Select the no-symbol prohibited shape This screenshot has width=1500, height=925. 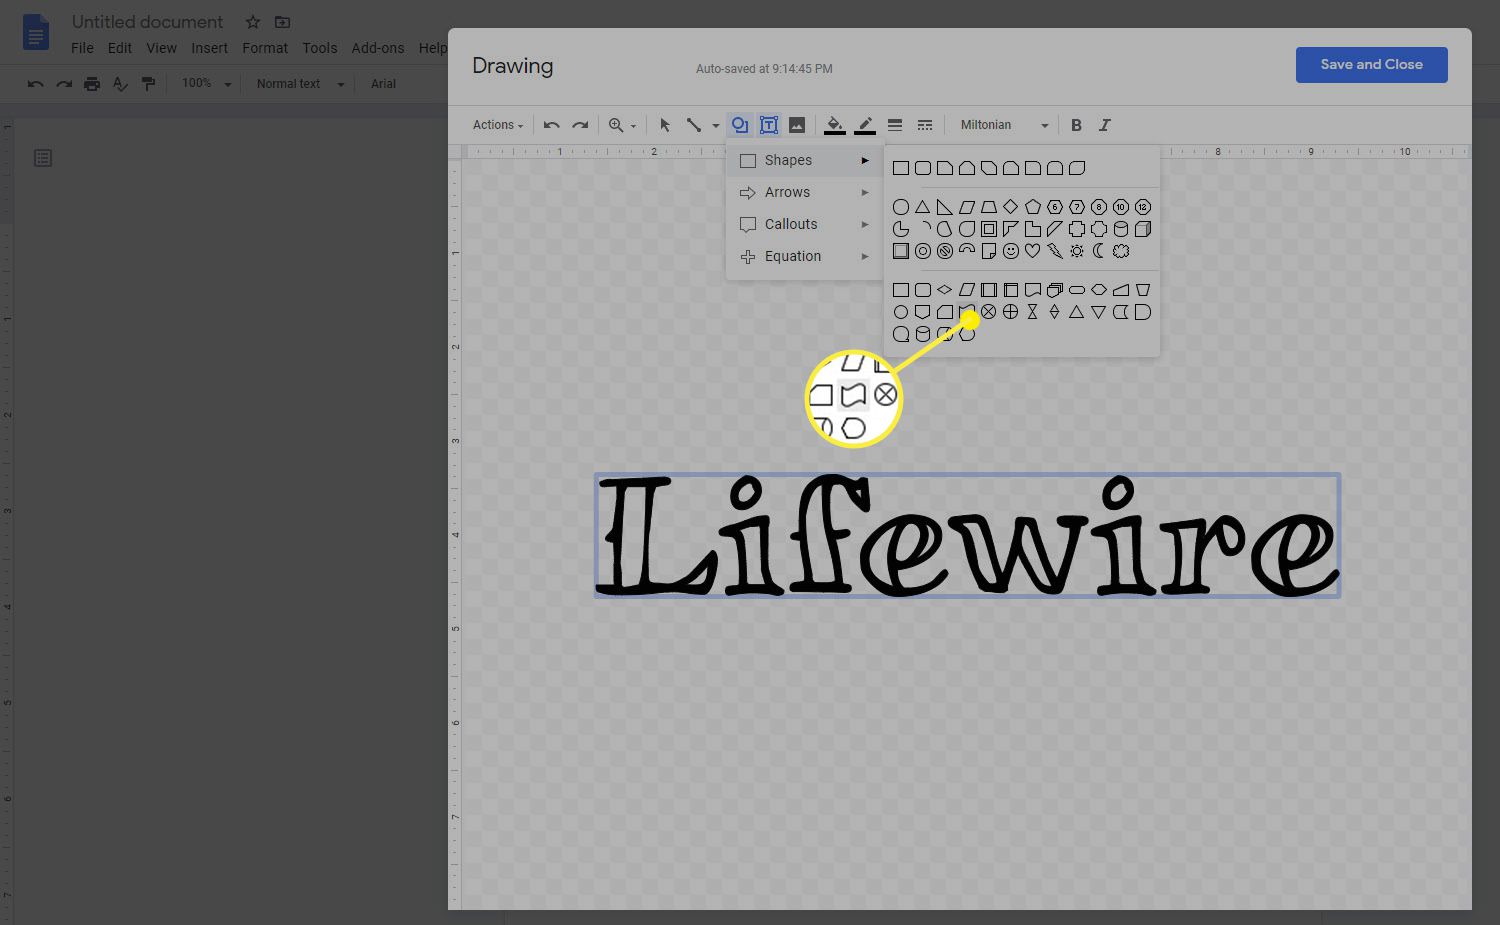click(x=945, y=251)
